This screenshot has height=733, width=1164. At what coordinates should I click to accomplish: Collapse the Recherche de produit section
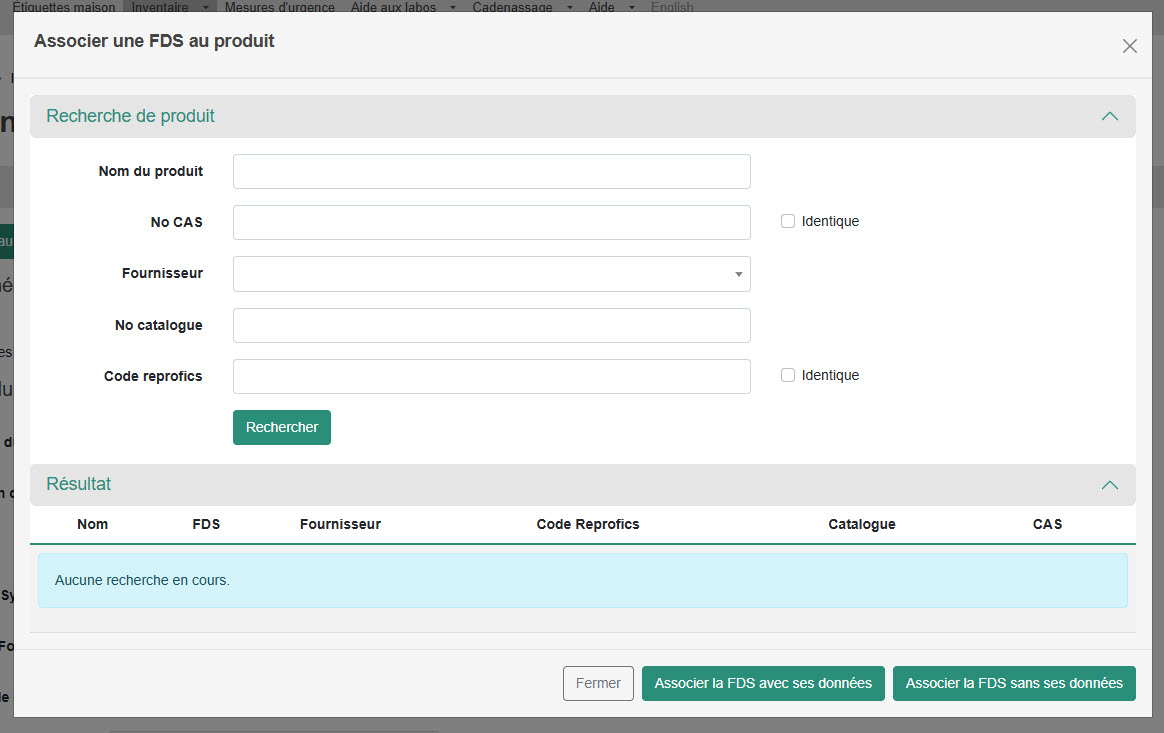coord(1109,116)
